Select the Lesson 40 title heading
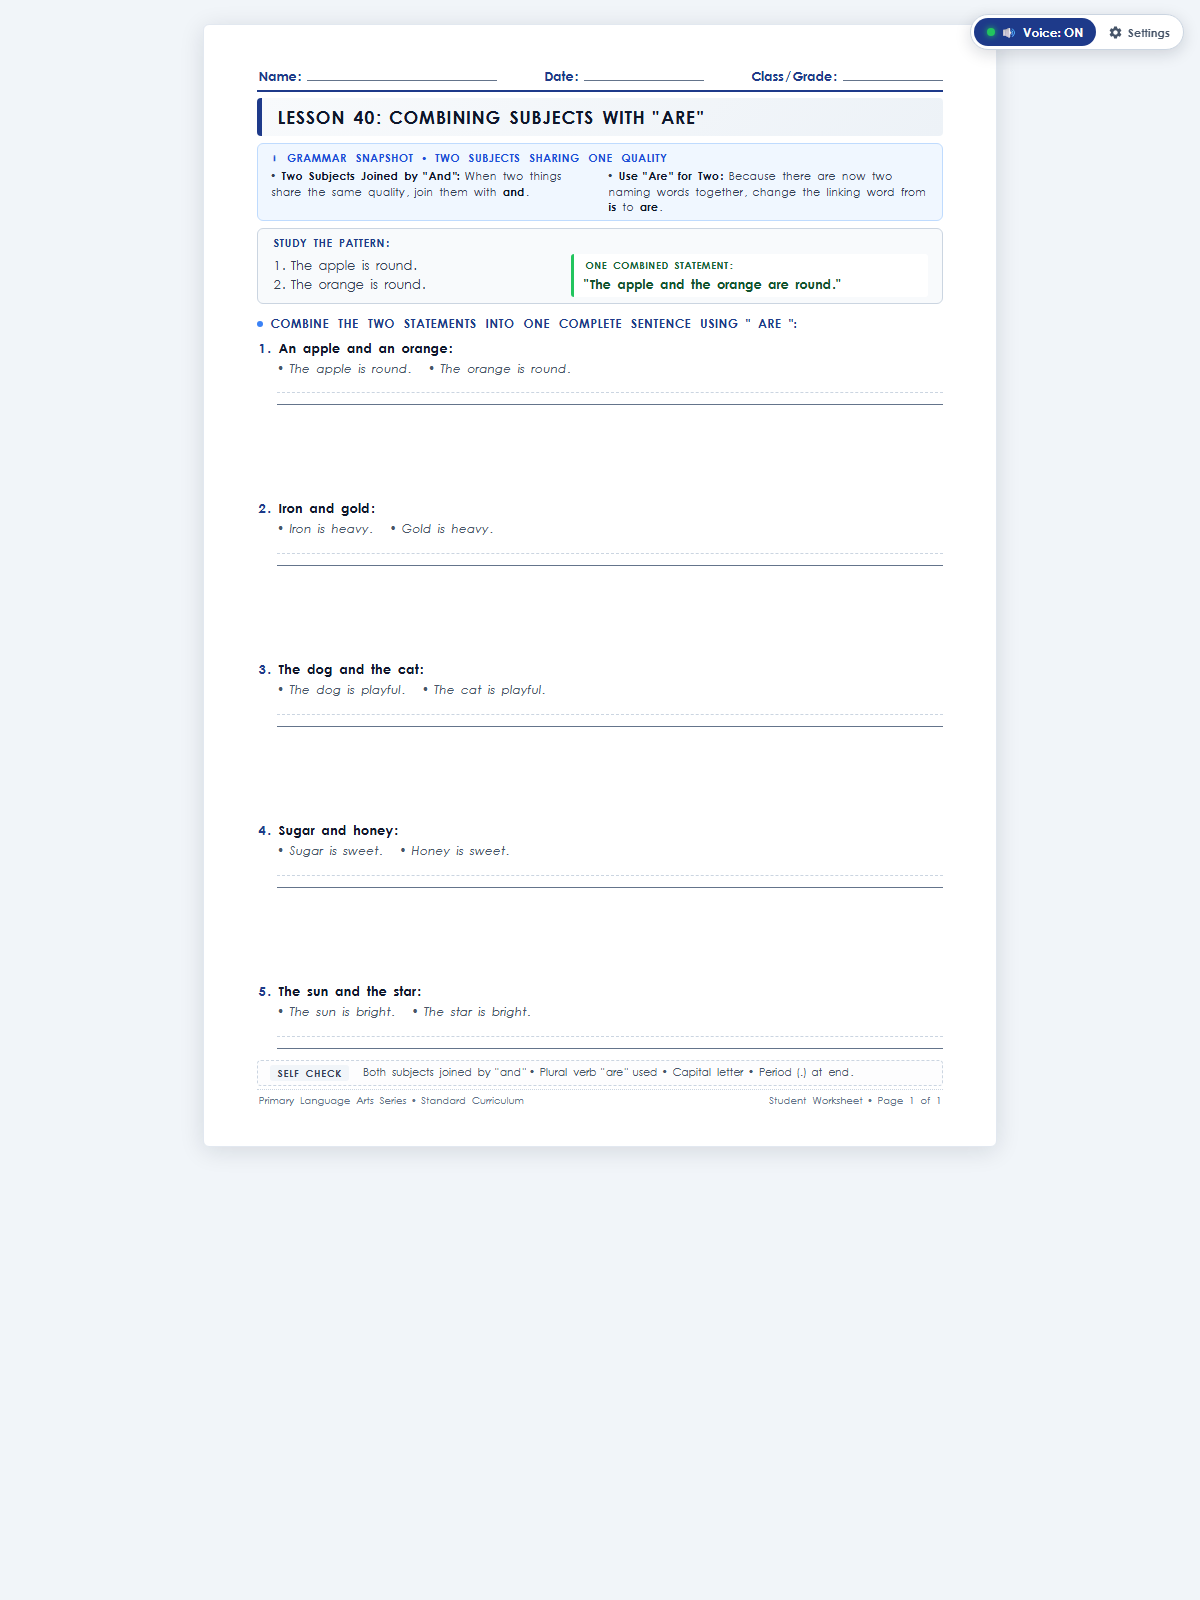The height and width of the screenshot is (1600, 1200). pyautogui.click(x=491, y=118)
